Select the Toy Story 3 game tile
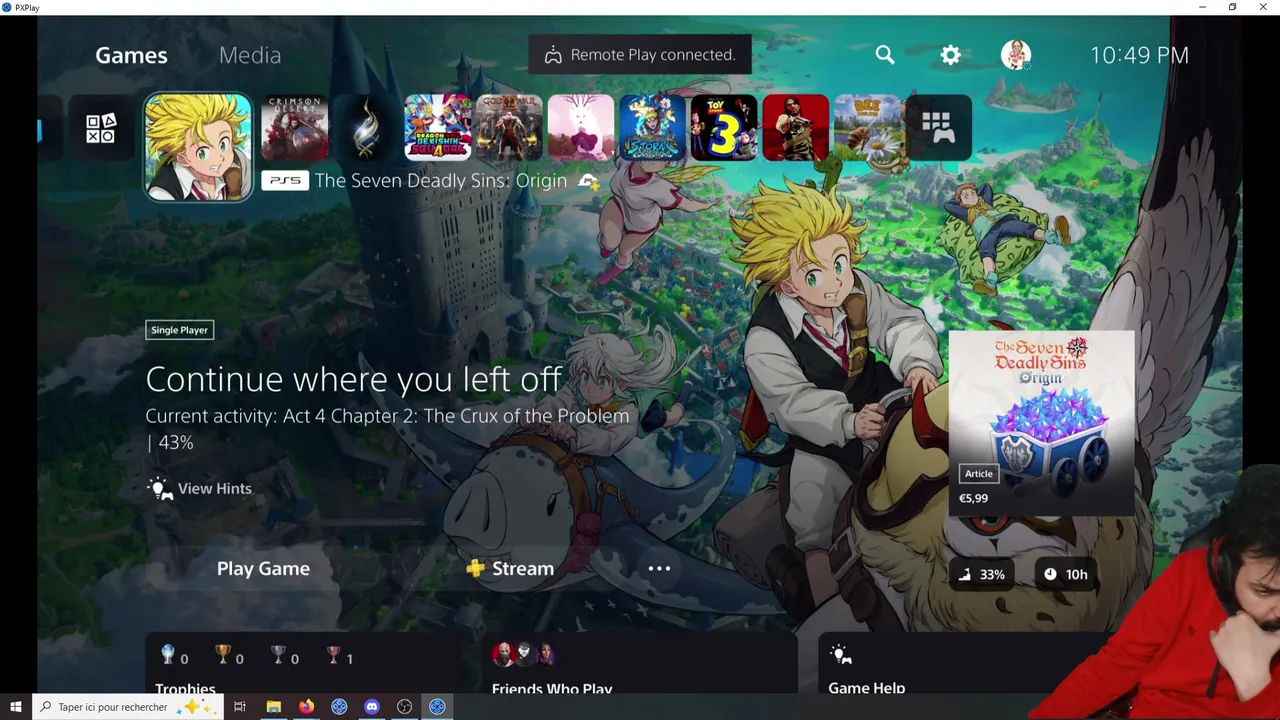Image resolution: width=1280 pixels, height=720 pixels. point(724,128)
